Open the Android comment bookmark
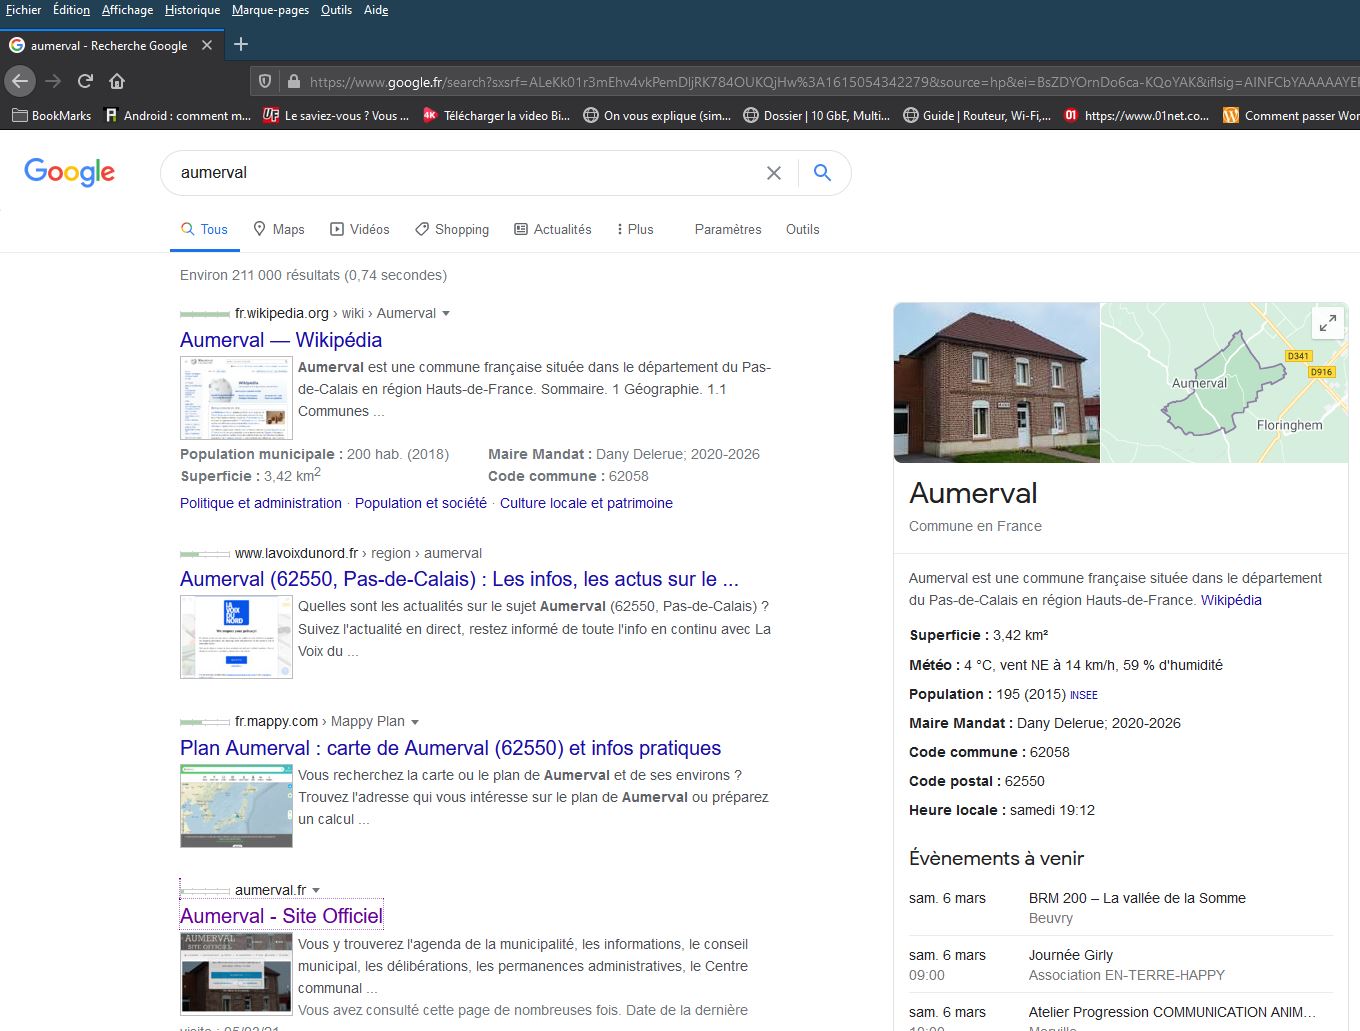The width and height of the screenshot is (1360, 1031). [177, 116]
